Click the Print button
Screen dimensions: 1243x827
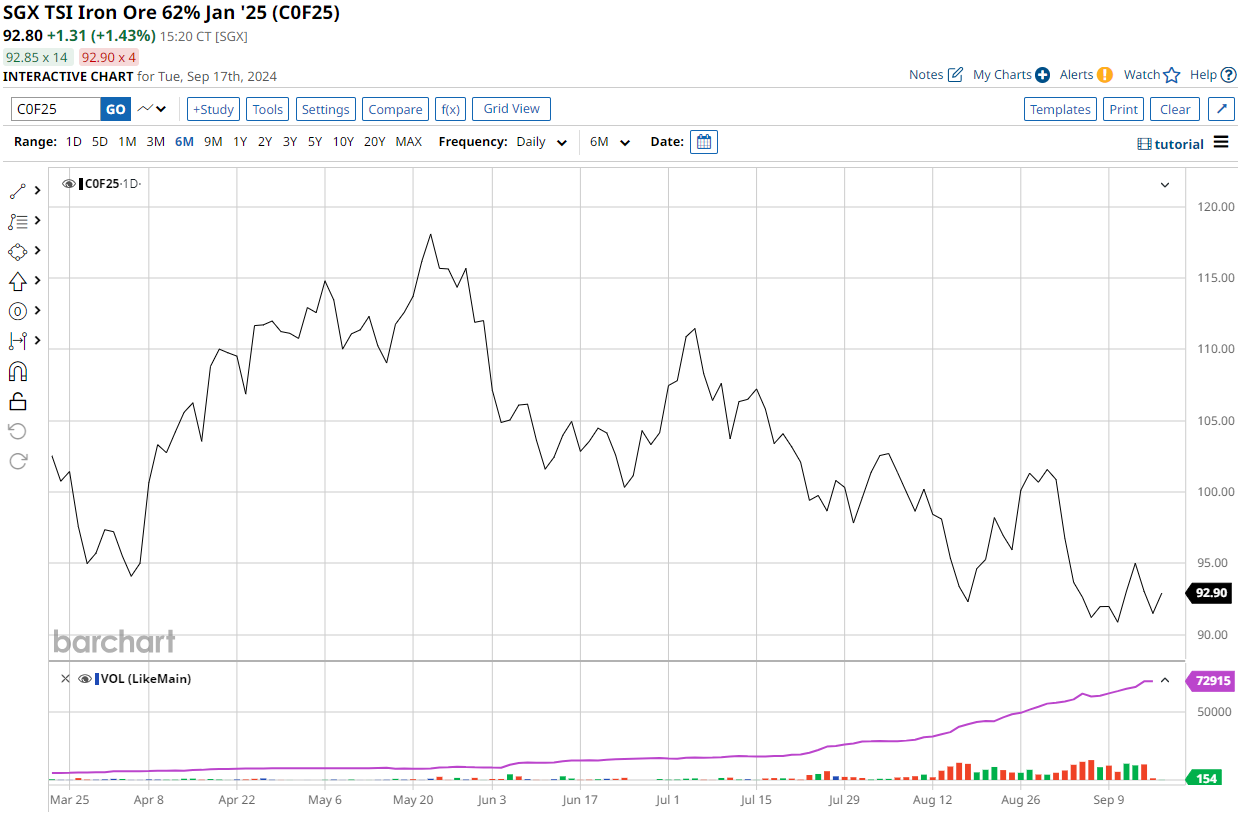pyautogui.click(x=1124, y=109)
